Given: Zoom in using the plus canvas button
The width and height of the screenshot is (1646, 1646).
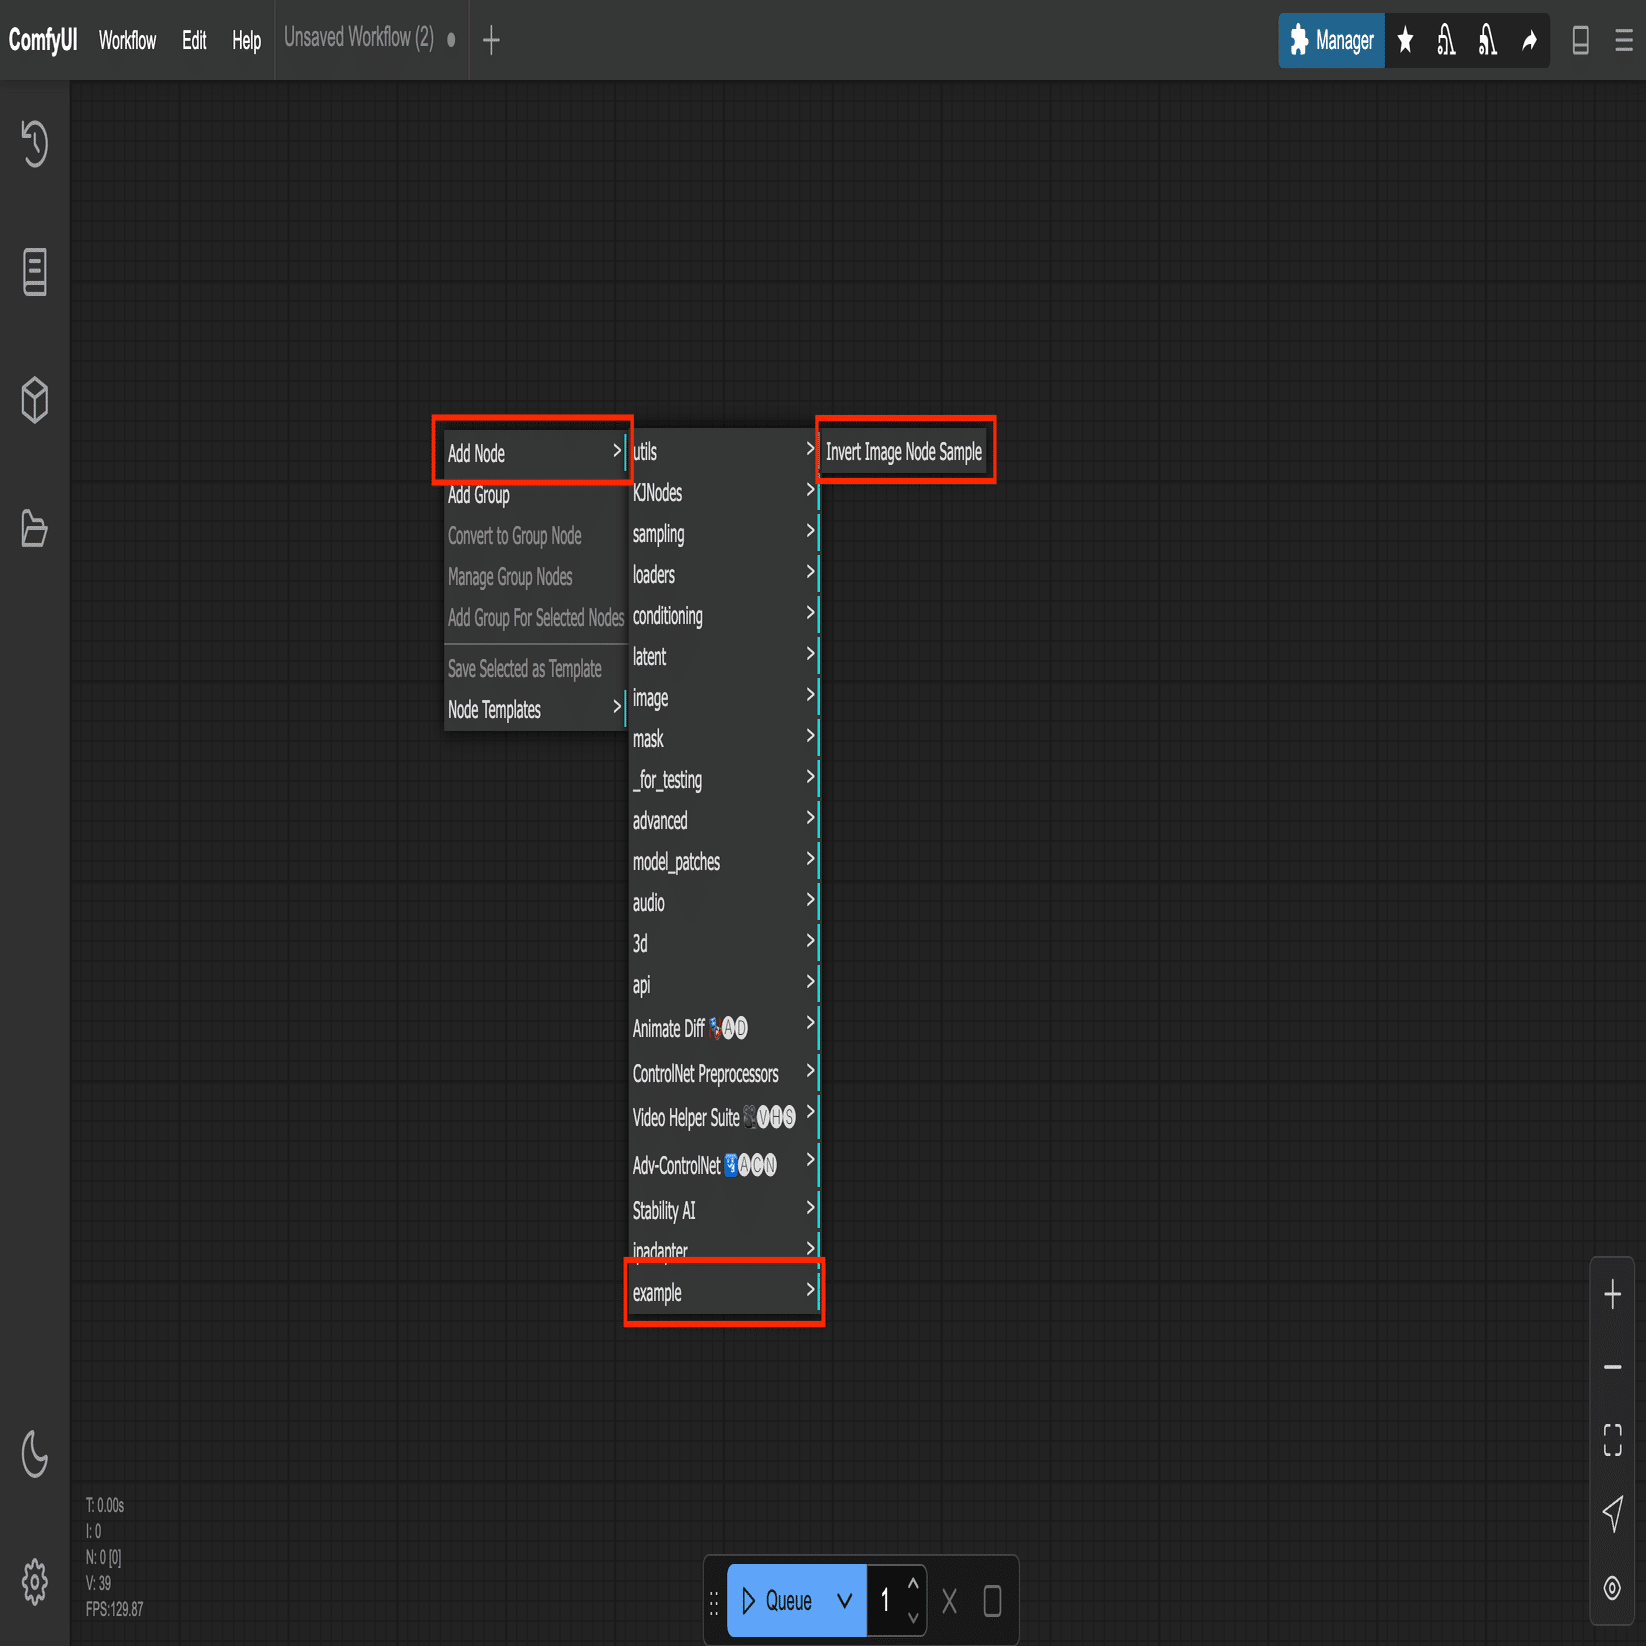Looking at the screenshot, I should tap(1612, 1295).
